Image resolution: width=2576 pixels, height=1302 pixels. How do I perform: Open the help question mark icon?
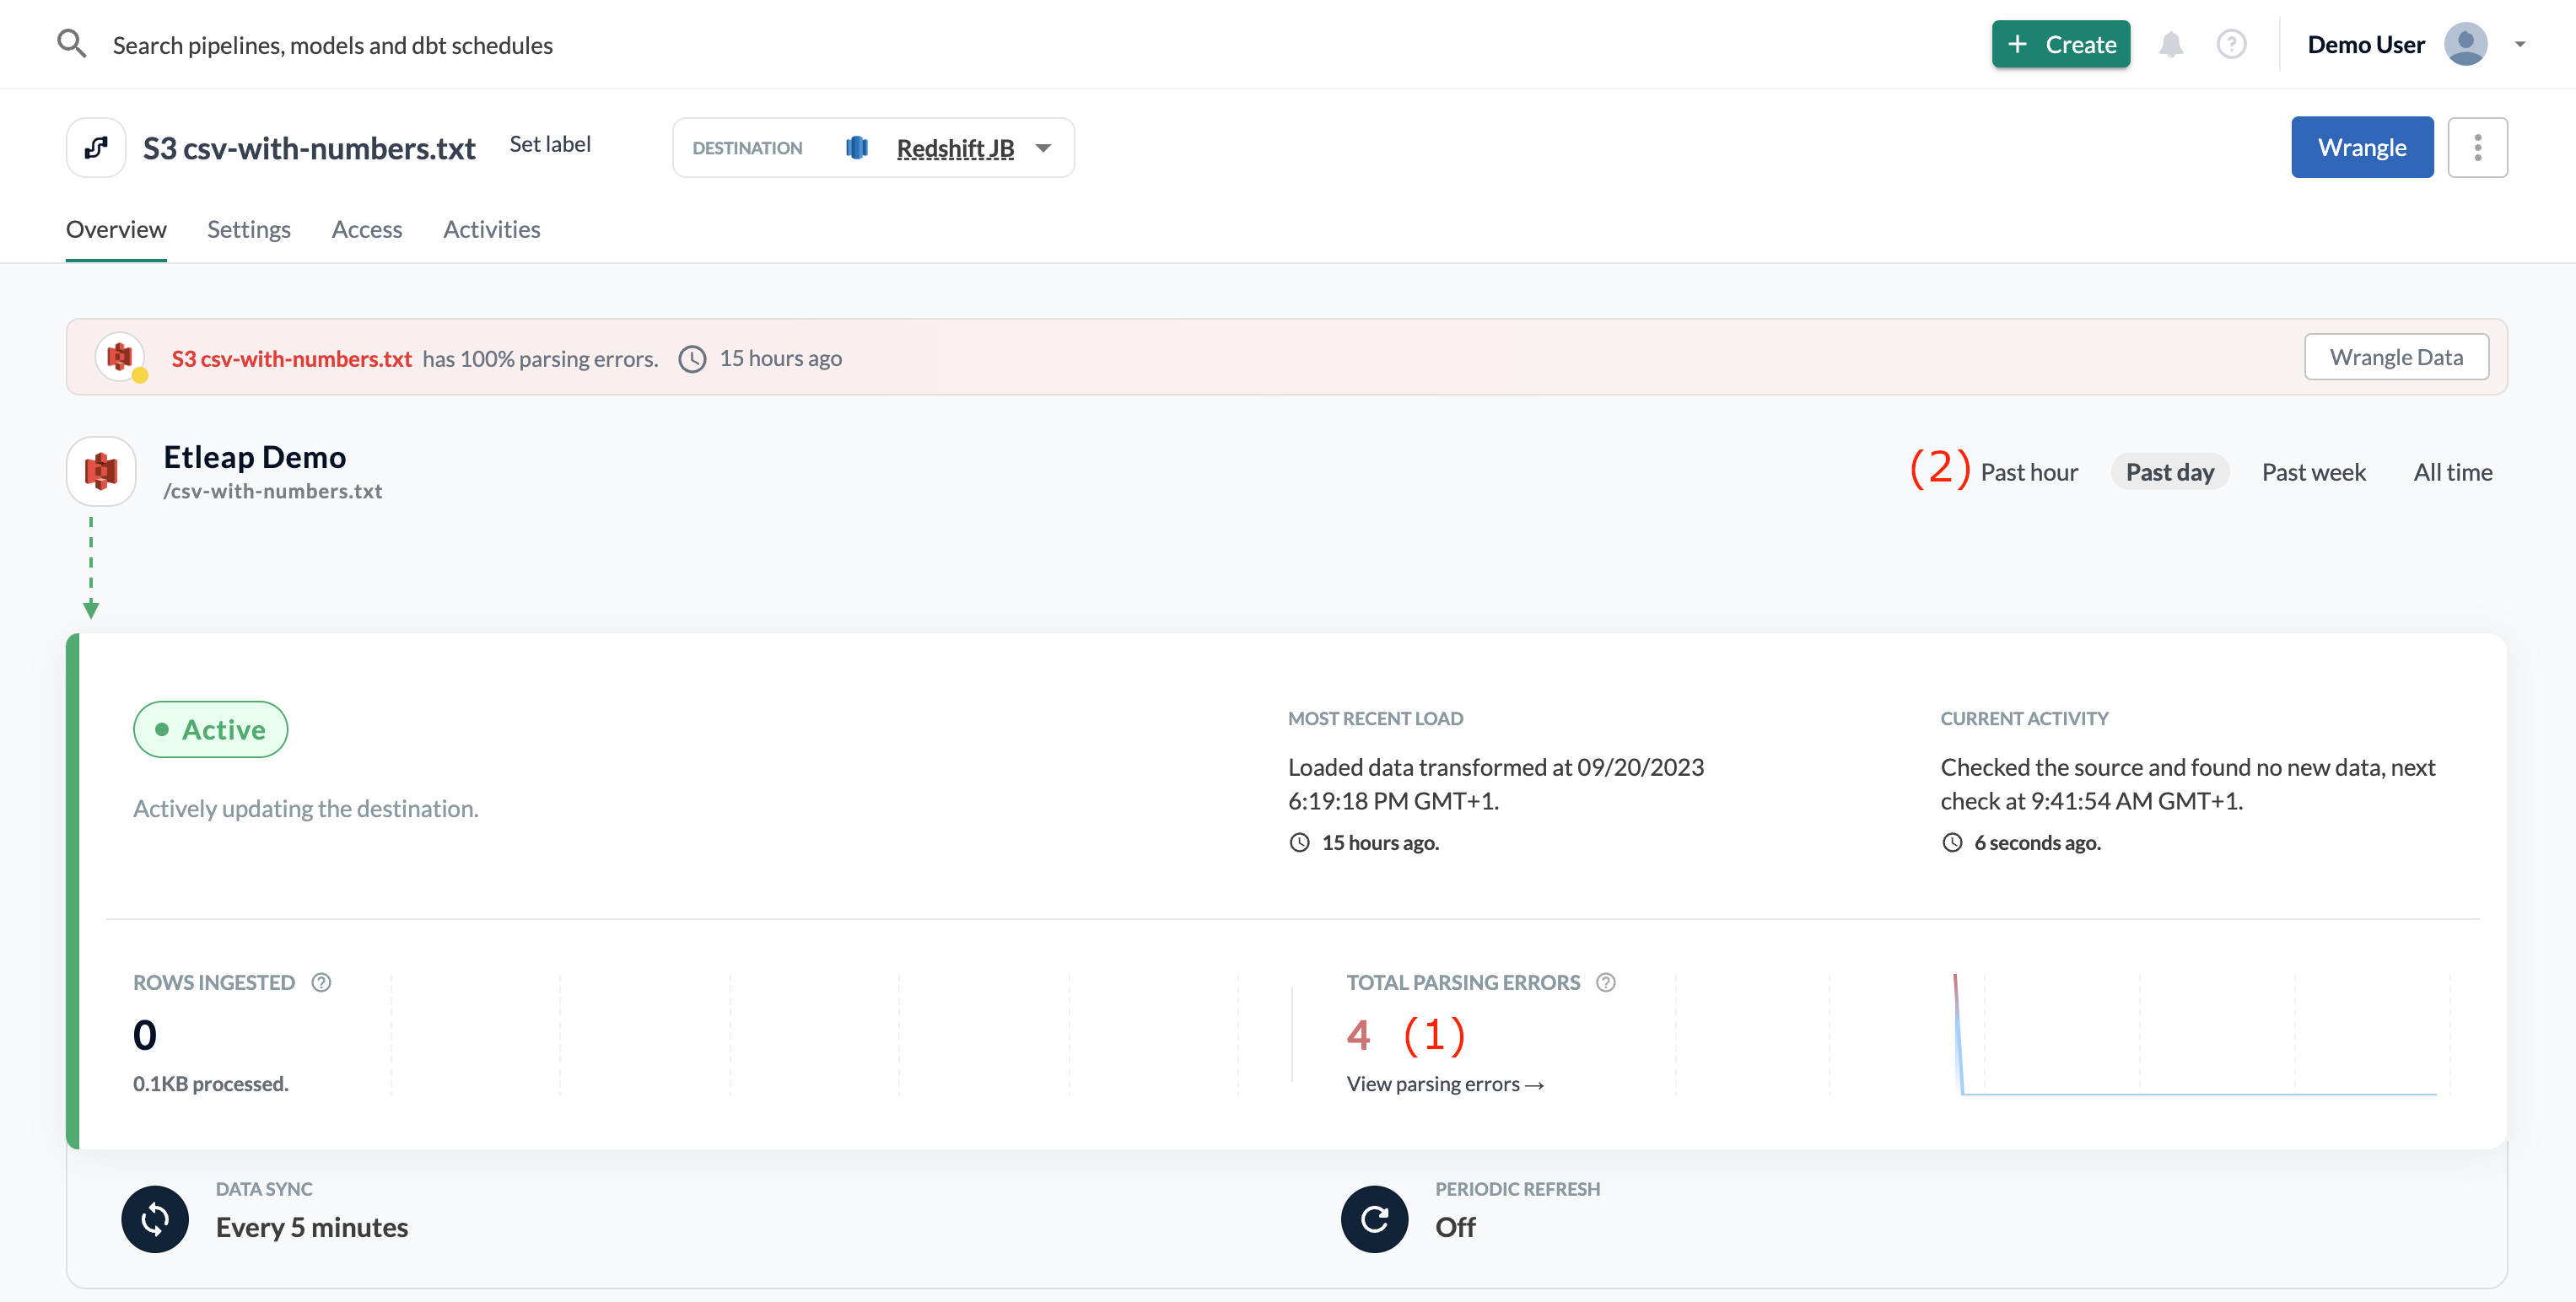[x=2231, y=44]
